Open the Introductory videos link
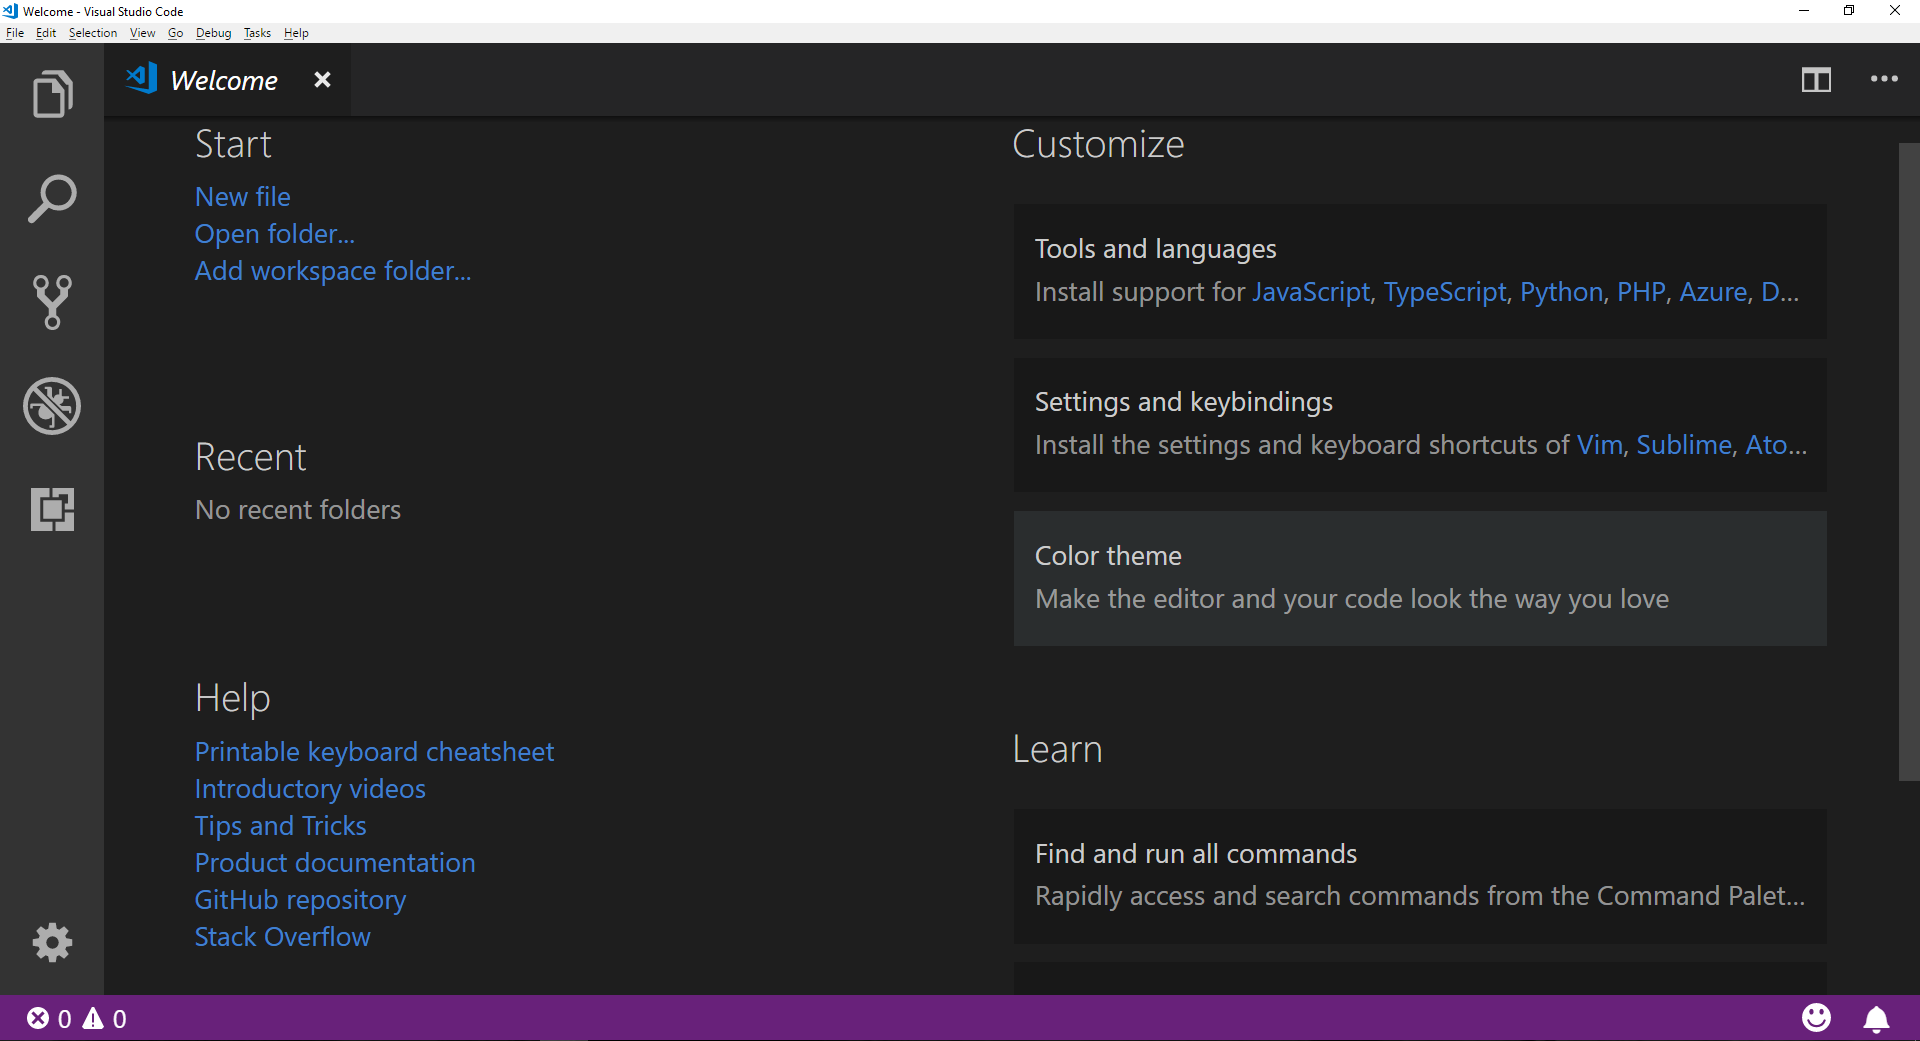 310,789
